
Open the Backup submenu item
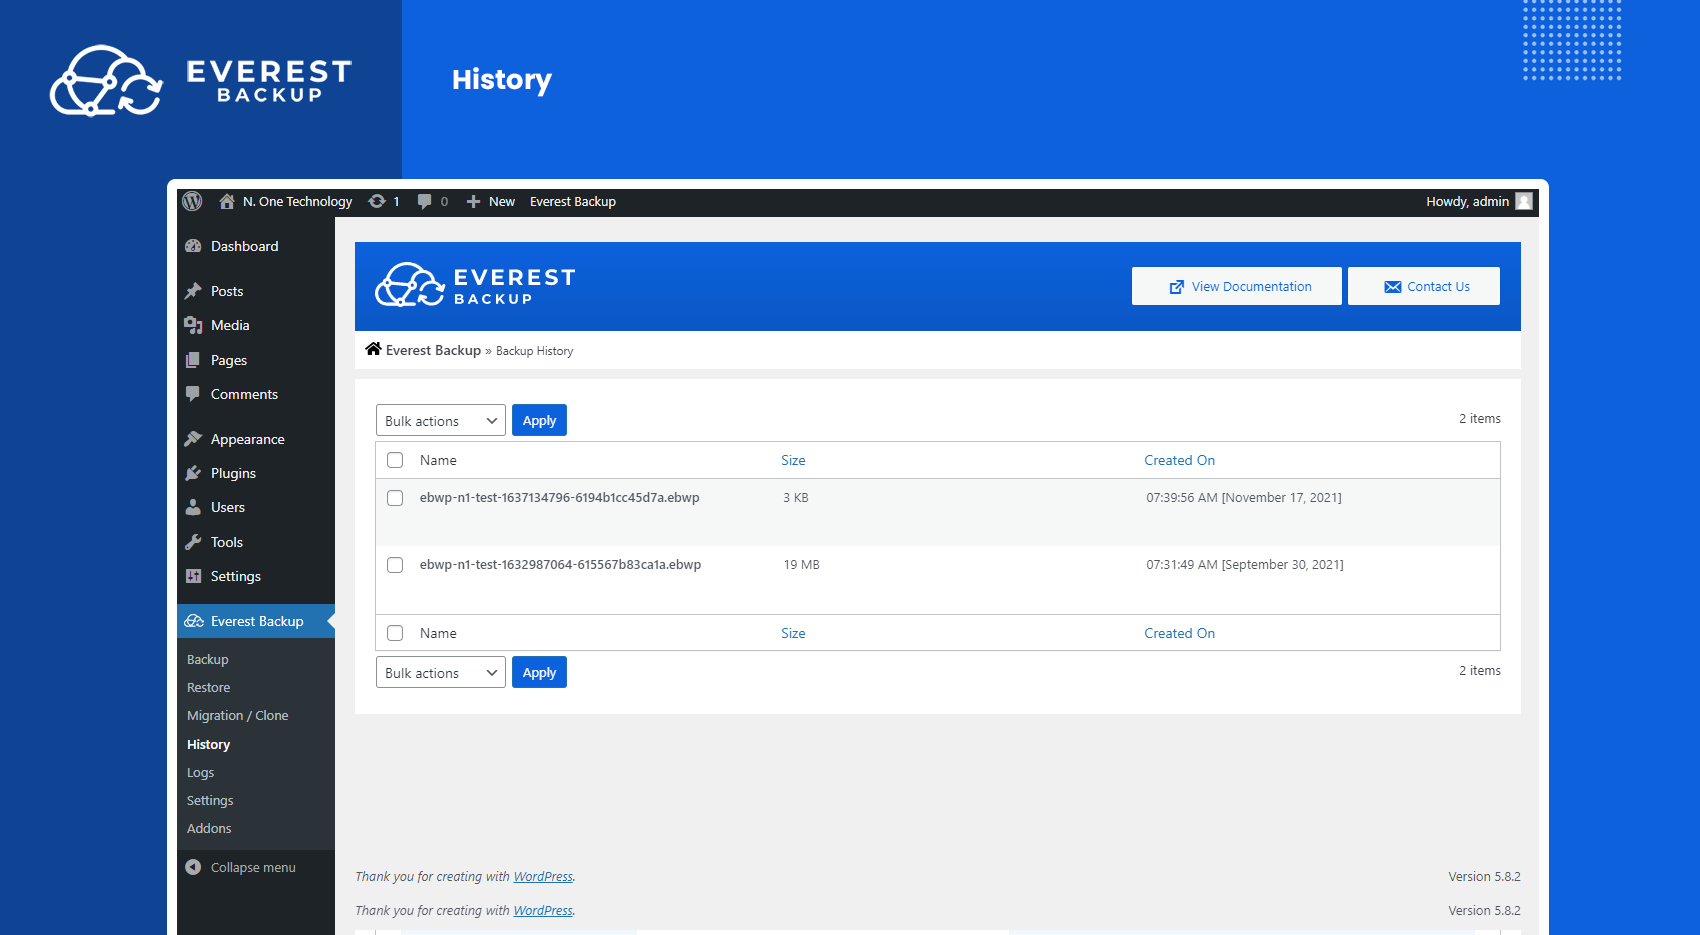[x=208, y=660]
